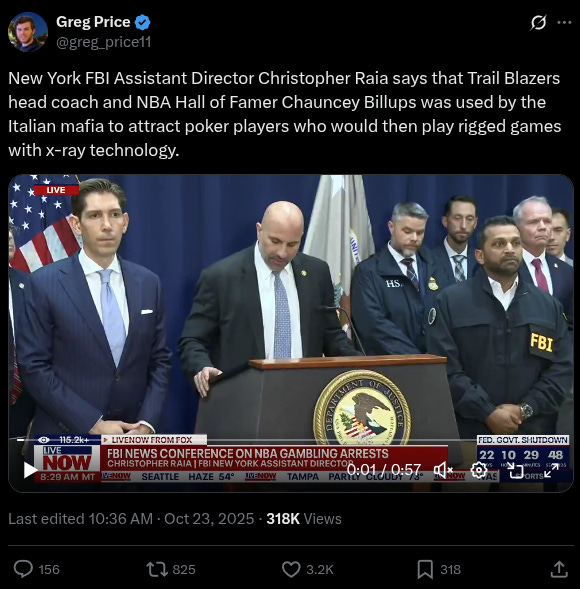View the 318K Views analytics
580x589 pixels.
(x=304, y=519)
